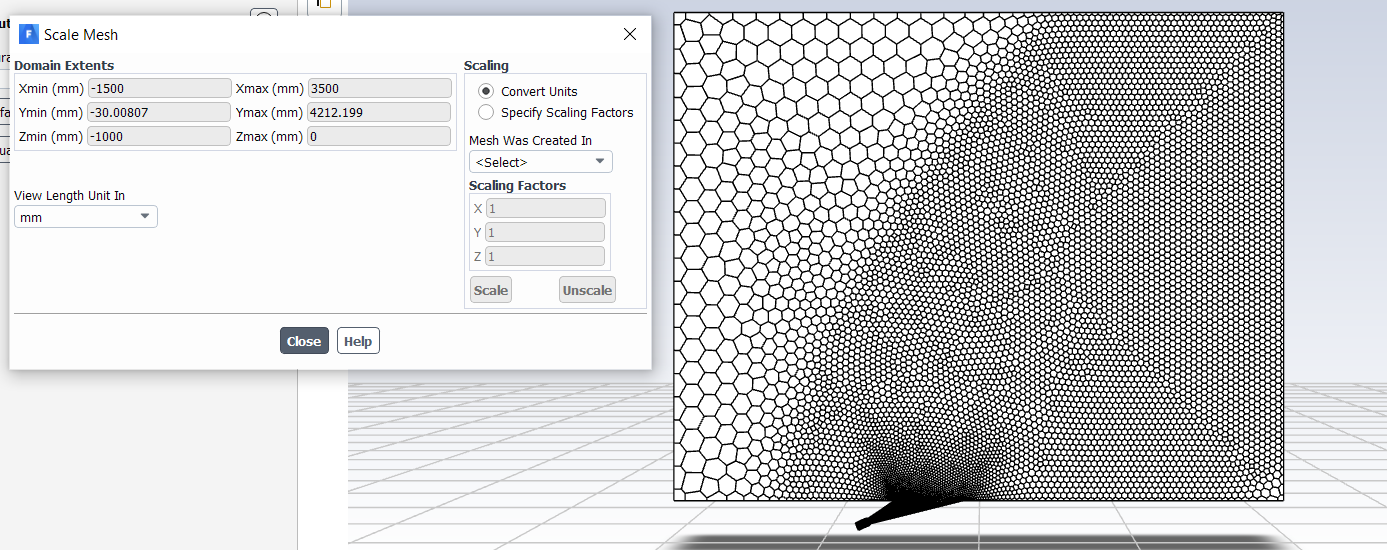
Task: Select the Specify Scaling Factors option
Action: click(x=486, y=112)
